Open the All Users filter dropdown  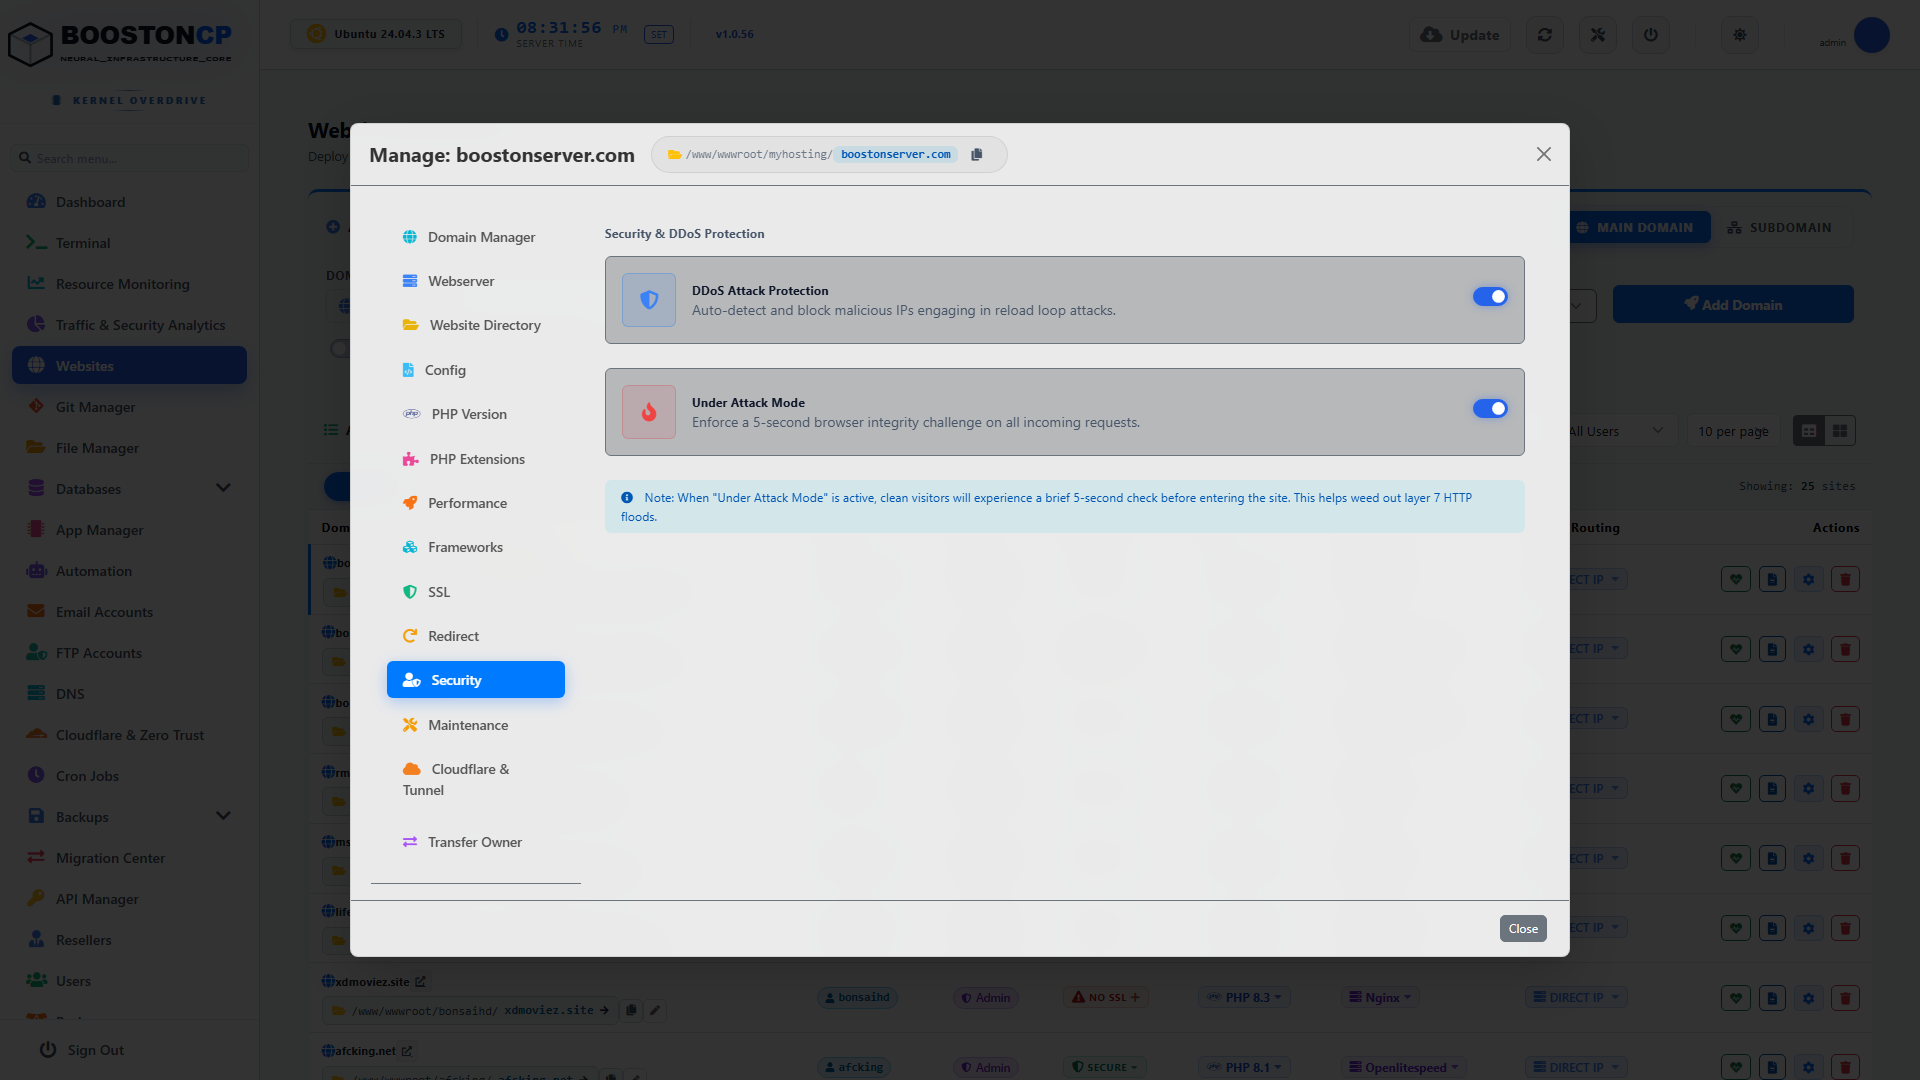[1615, 431]
